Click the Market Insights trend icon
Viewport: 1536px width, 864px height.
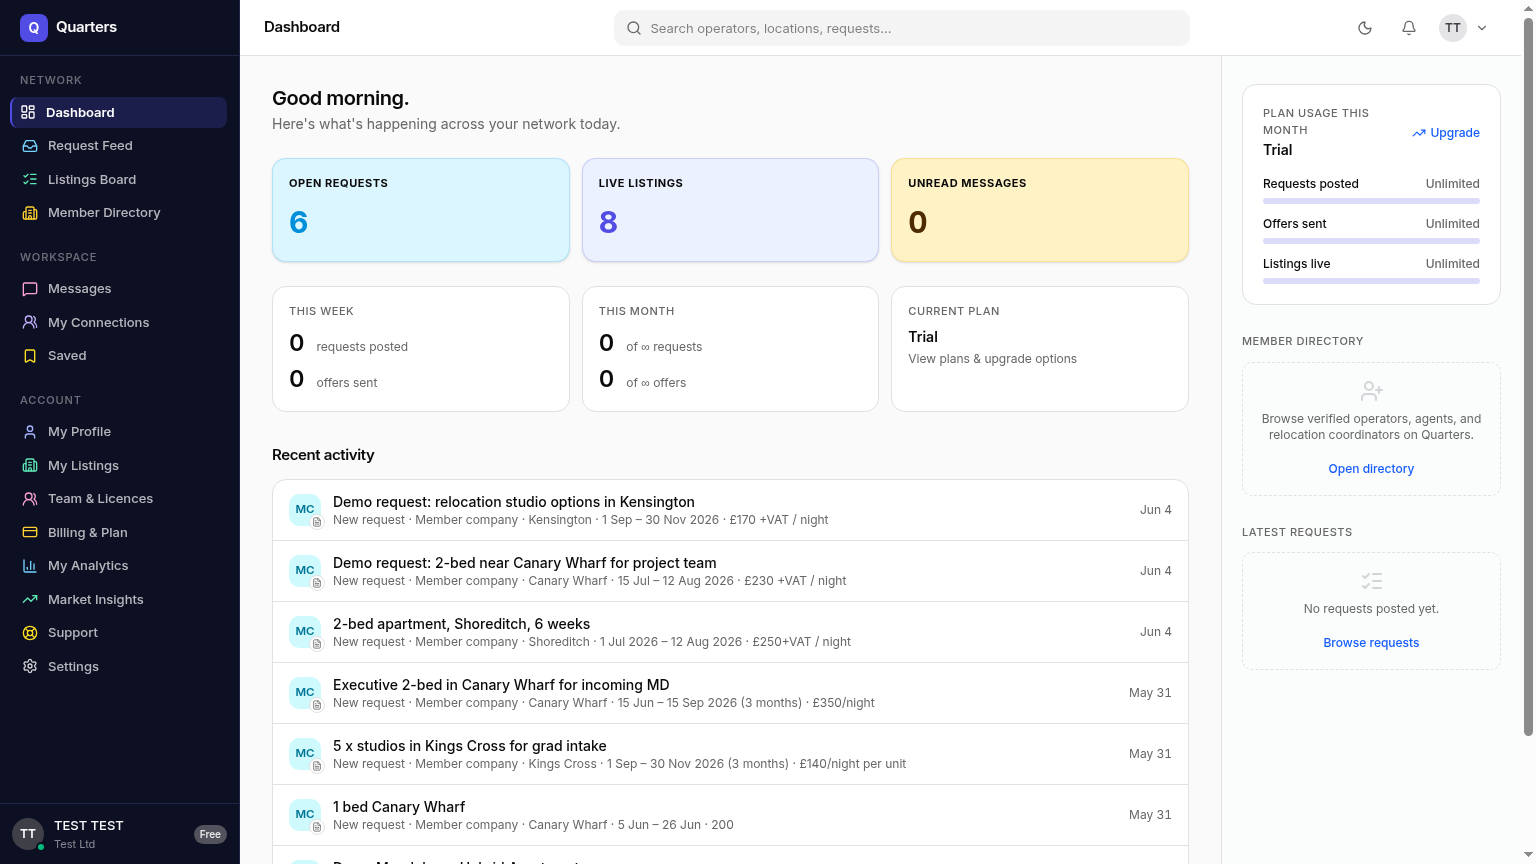[x=30, y=600]
